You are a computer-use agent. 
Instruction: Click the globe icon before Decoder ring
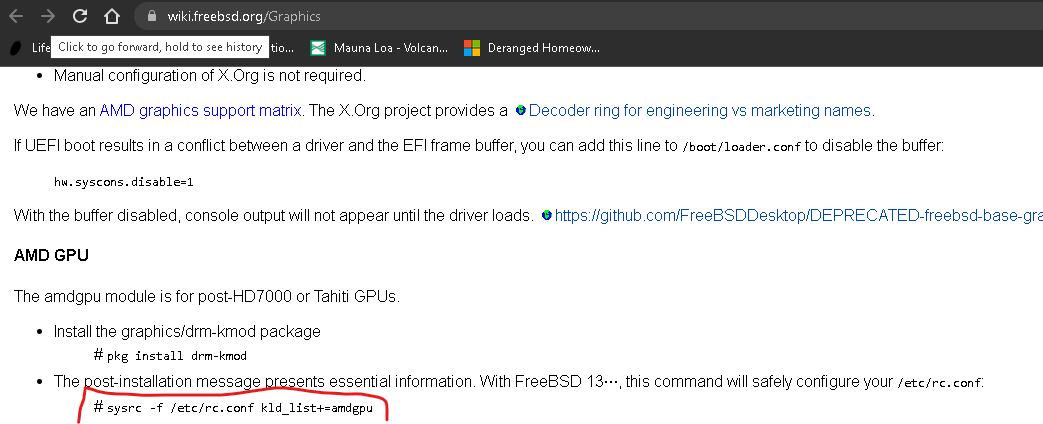coord(521,110)
